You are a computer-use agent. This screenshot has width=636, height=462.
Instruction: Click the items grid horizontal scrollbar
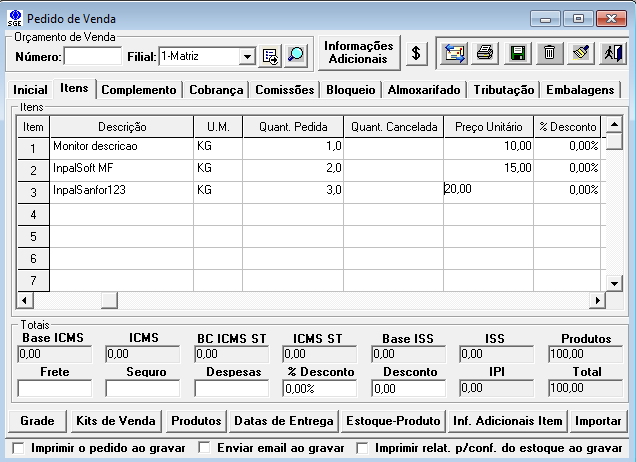tap(350, 300)
